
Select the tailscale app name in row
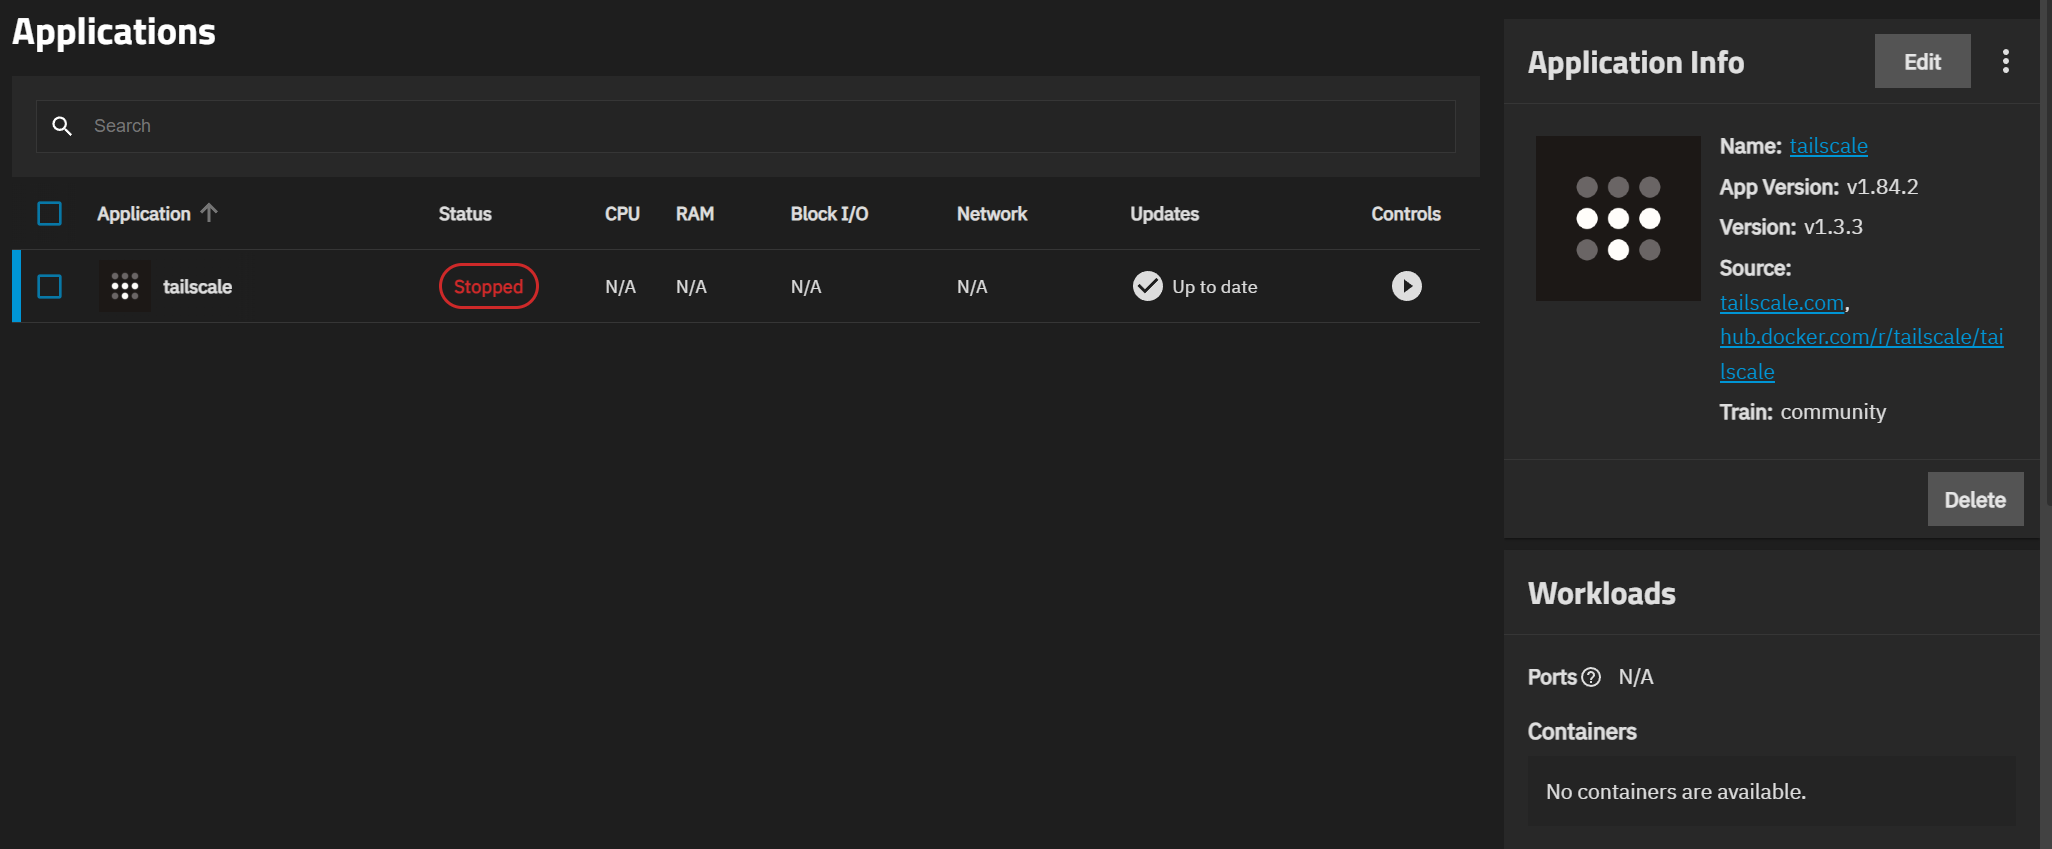[x=197, y=287]
